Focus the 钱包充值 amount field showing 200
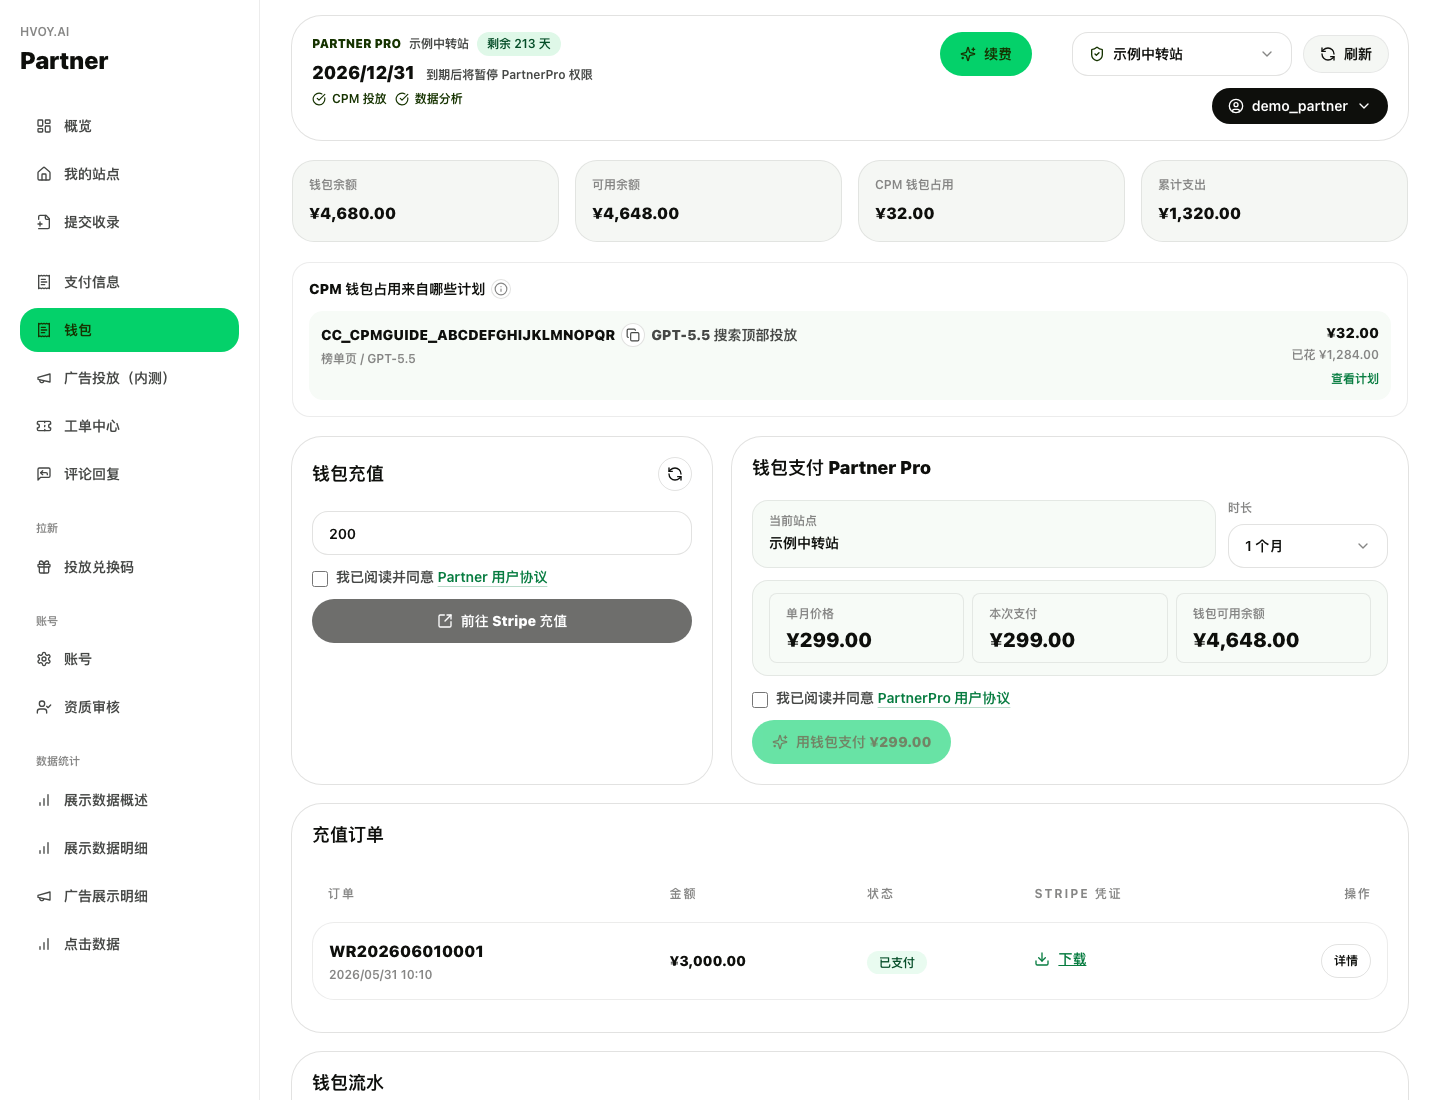1440x1100 pixels. click(502, 533)
